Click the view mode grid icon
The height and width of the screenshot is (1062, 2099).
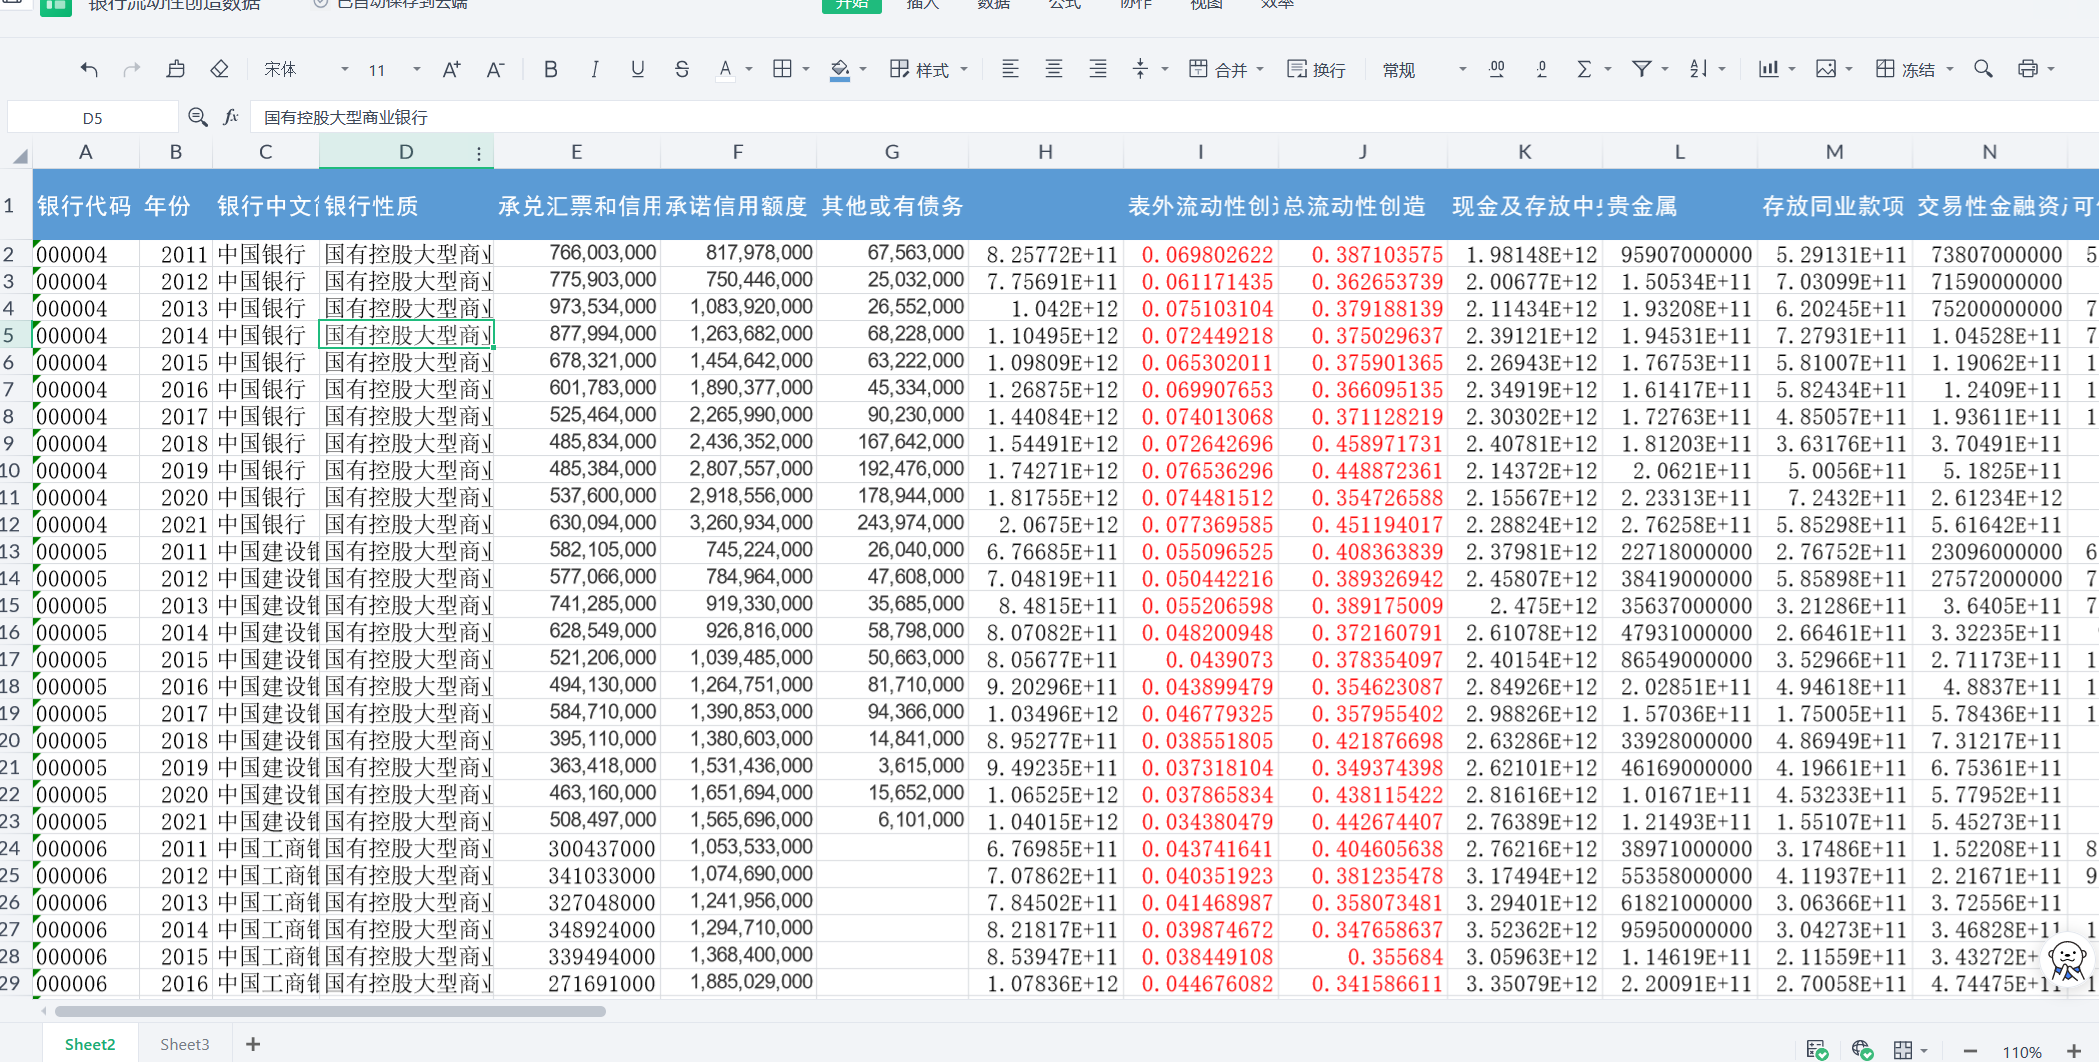pos(1903,1050)
